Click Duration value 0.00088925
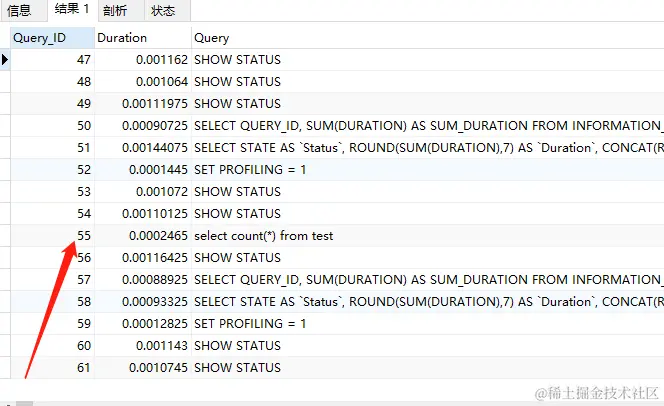Screen dimensions: 664x406 [x=143, y=279]
